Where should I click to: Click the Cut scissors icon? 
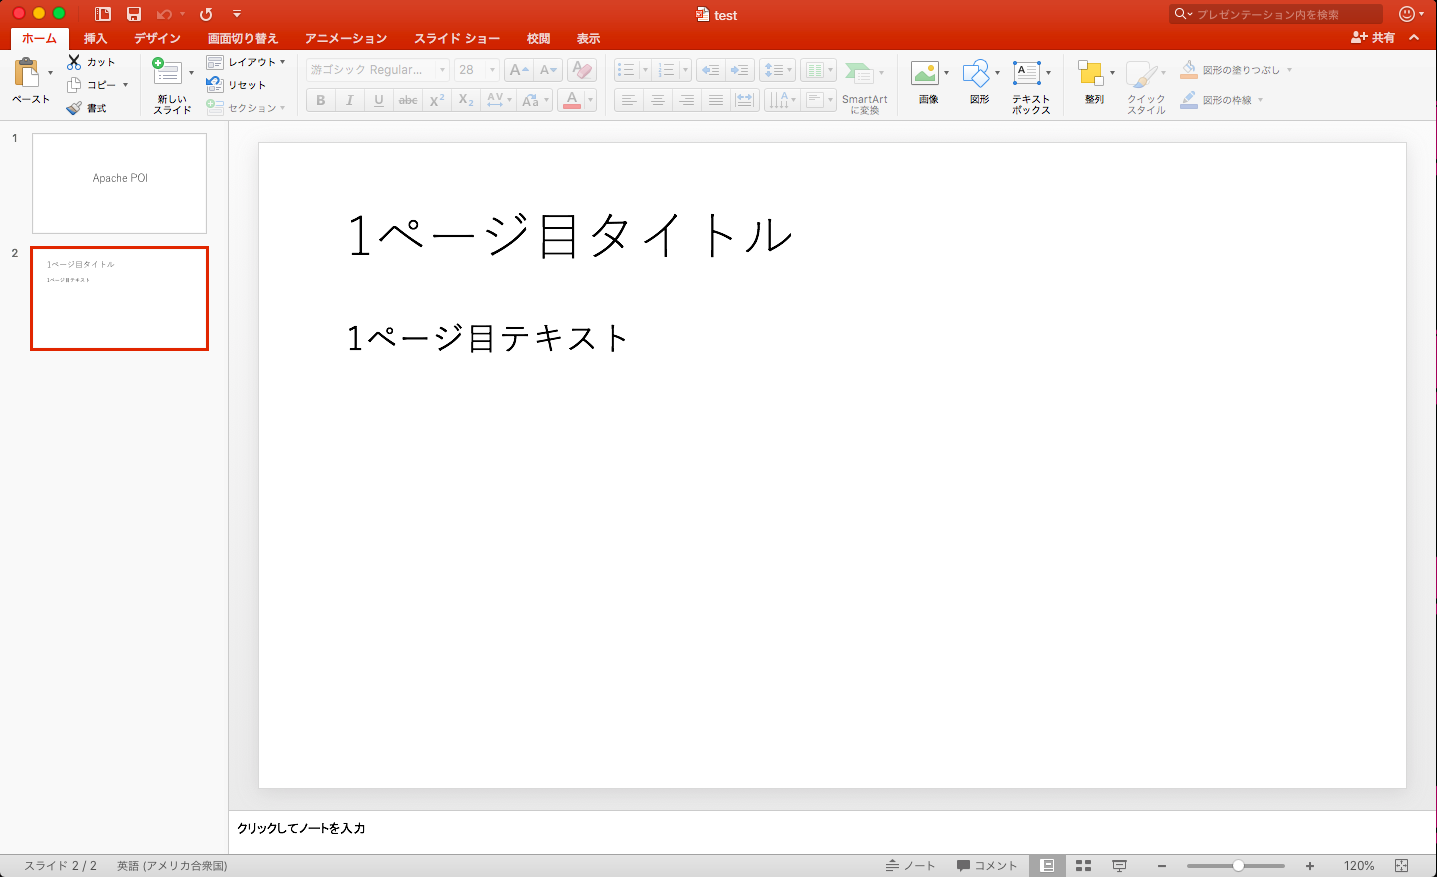[74, 62]
